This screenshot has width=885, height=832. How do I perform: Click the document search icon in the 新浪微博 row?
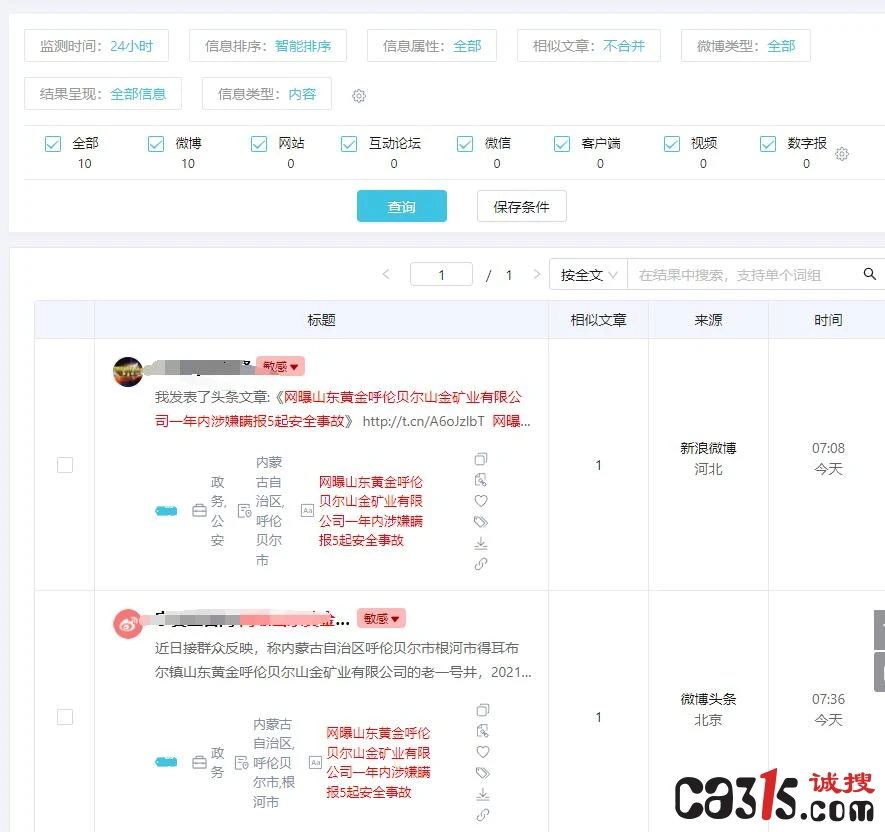click(x=481, y=480)
